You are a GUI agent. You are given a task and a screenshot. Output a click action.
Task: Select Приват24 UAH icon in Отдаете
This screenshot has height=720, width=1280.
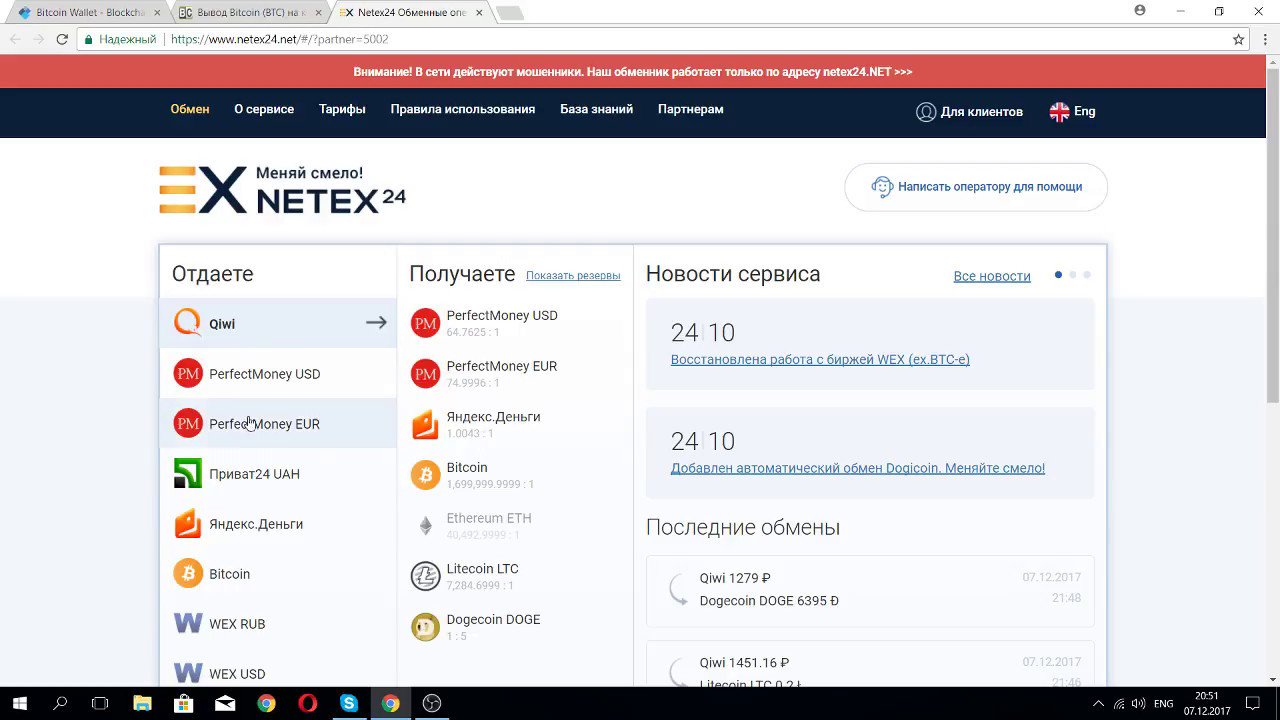click(187, 474)
